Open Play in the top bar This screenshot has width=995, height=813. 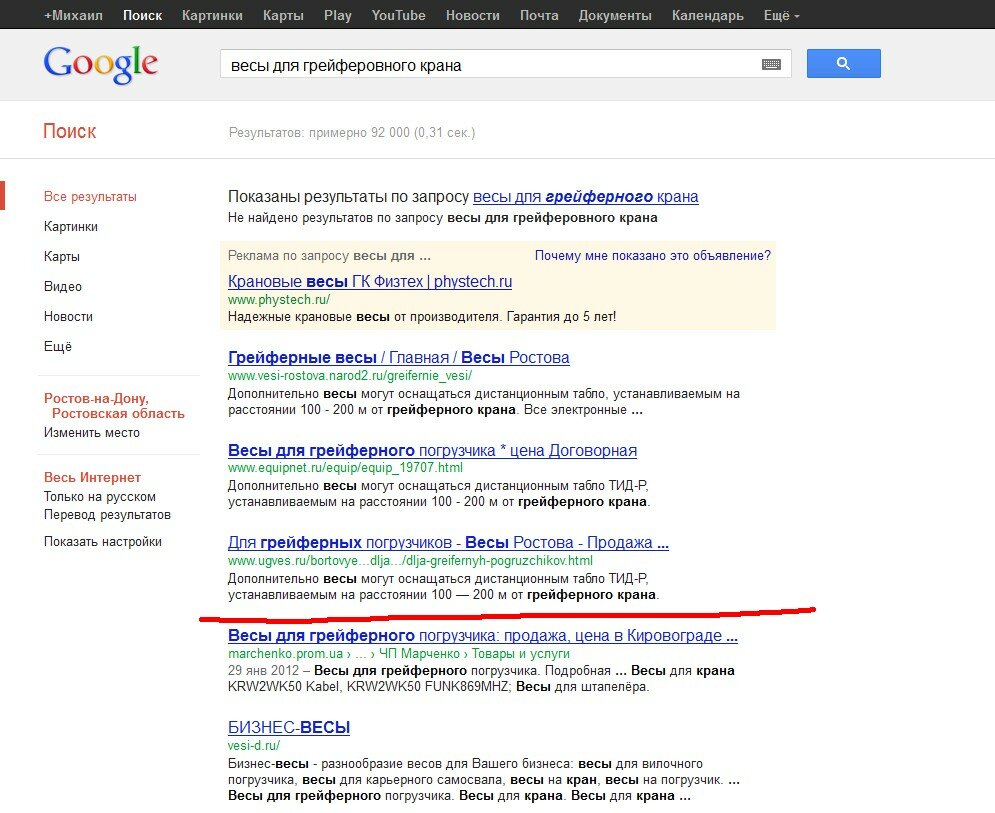pos(338,15)
